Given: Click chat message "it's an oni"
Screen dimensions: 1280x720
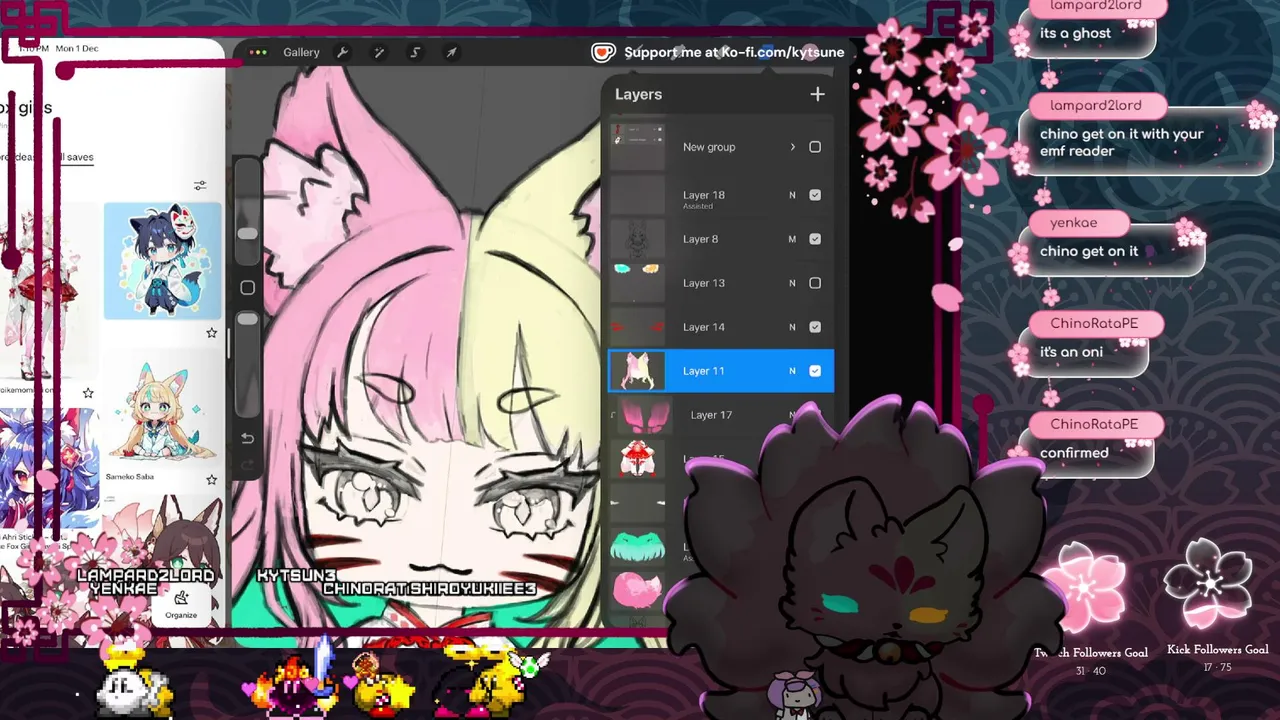Looking at the screenshot, I should pos(1071,352).
